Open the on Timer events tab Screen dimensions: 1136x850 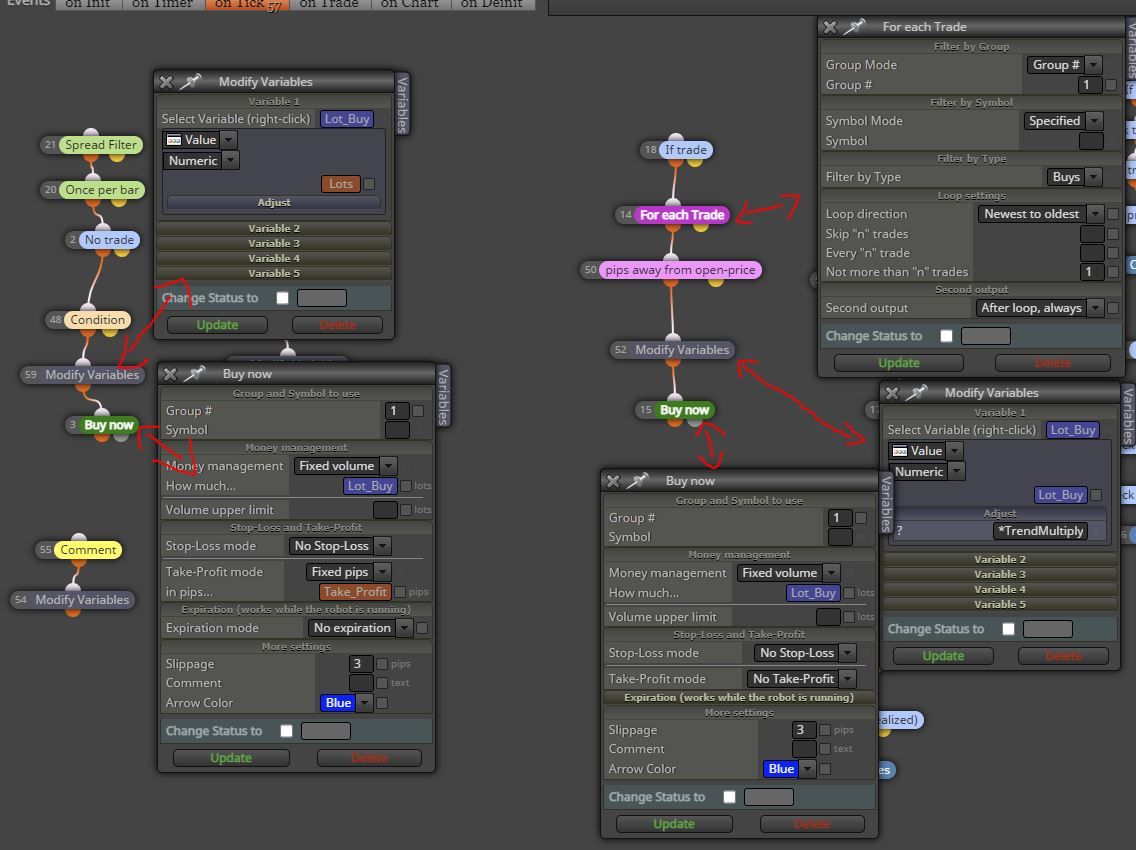(x=162, y=4)
